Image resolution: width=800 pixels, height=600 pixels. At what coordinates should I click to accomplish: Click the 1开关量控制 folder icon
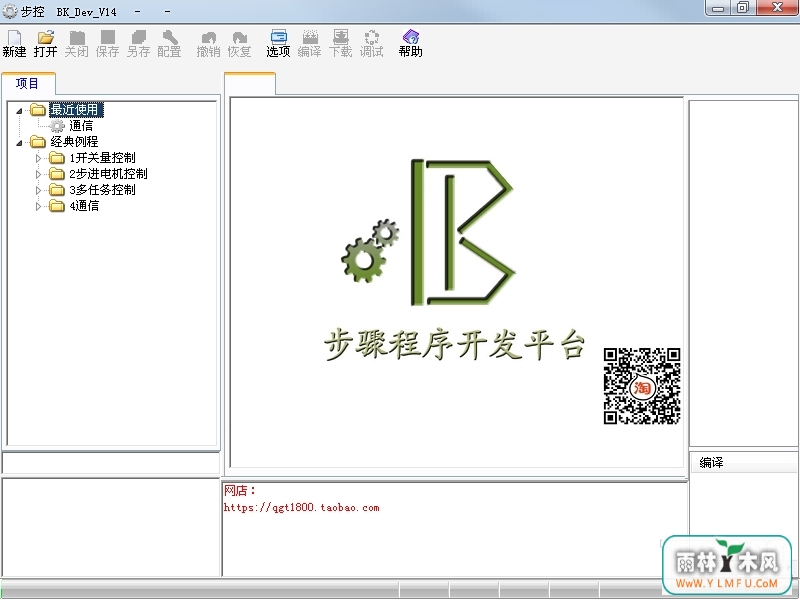(x=57, y=158)
